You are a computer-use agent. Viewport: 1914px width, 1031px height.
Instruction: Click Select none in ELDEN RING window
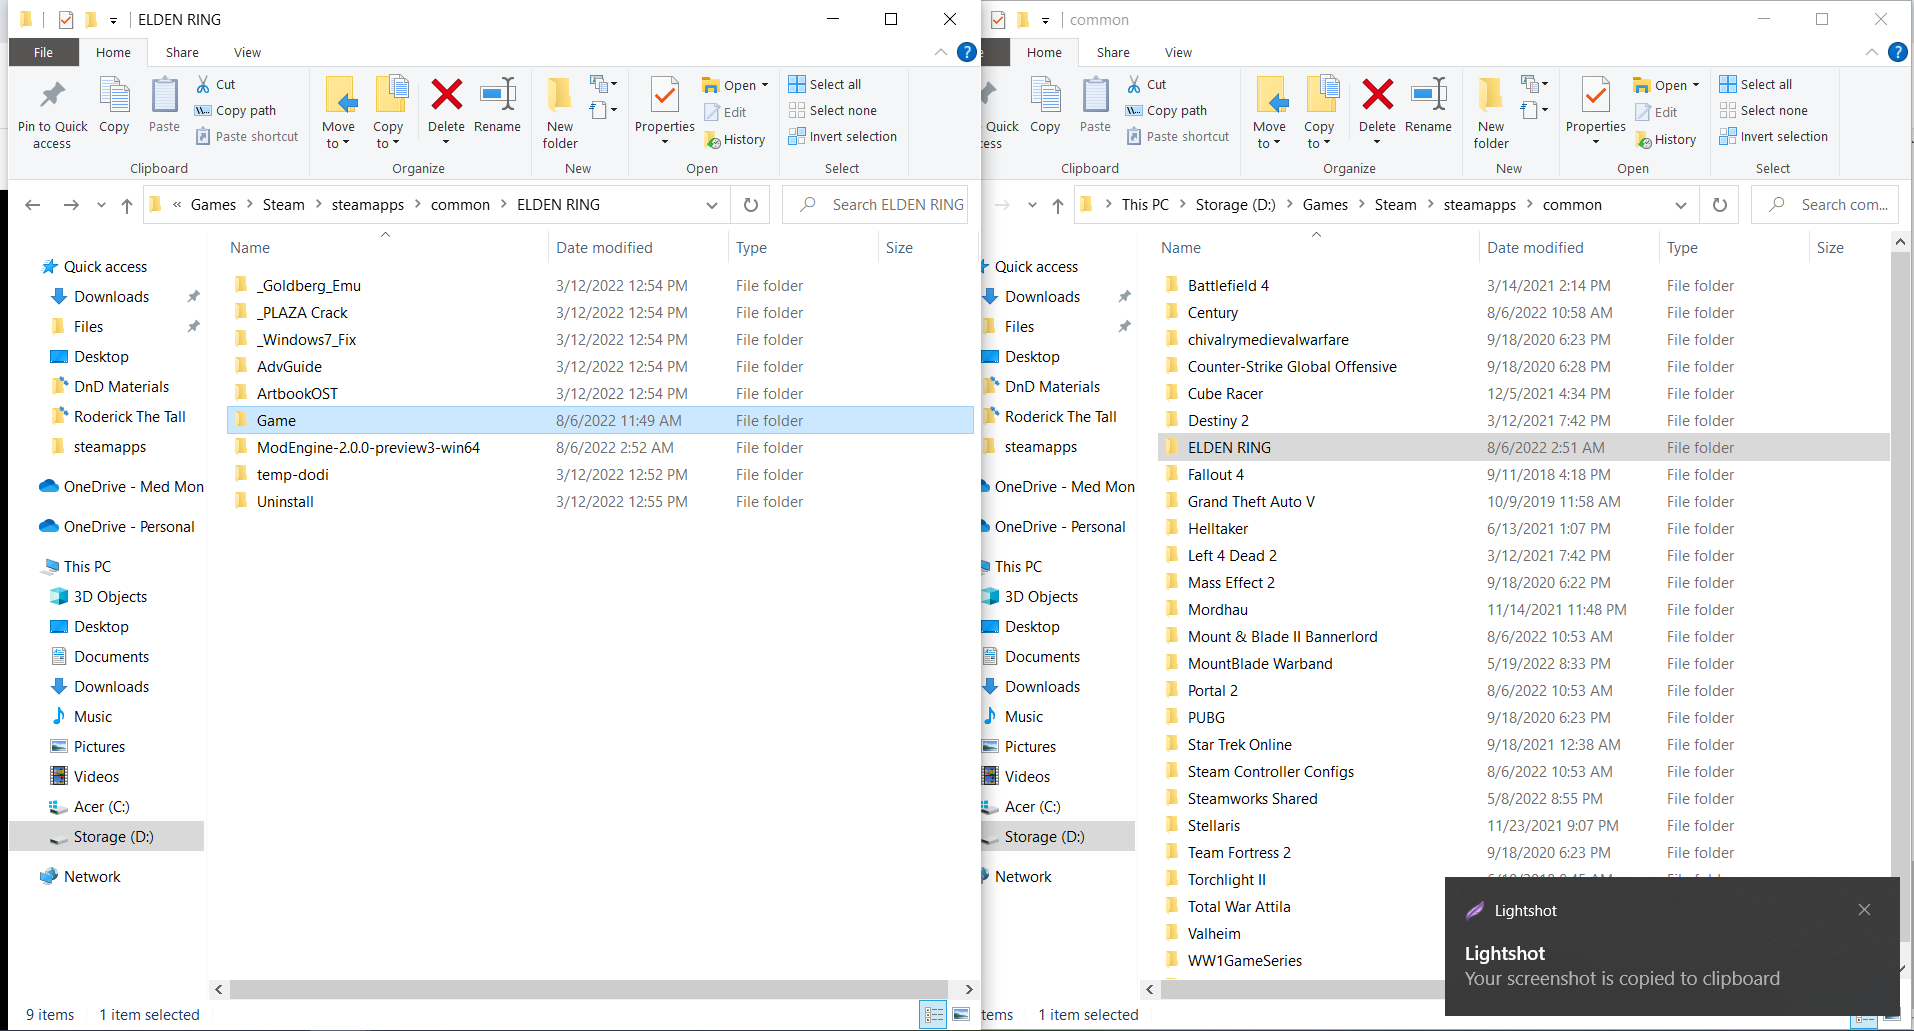point(833,110)
